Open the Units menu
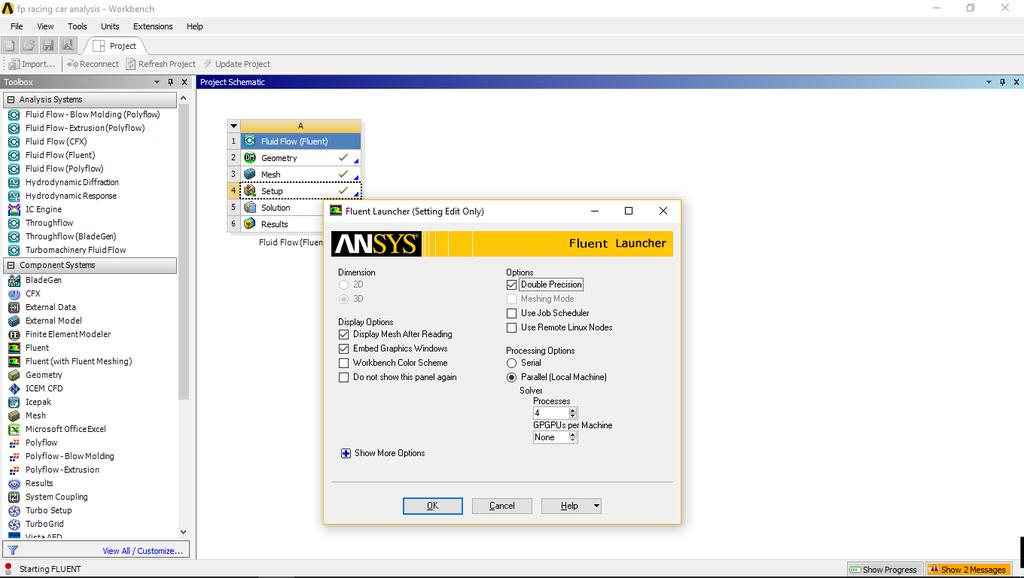This screenshot has width=1024, height=578. [x=110, y=26]
